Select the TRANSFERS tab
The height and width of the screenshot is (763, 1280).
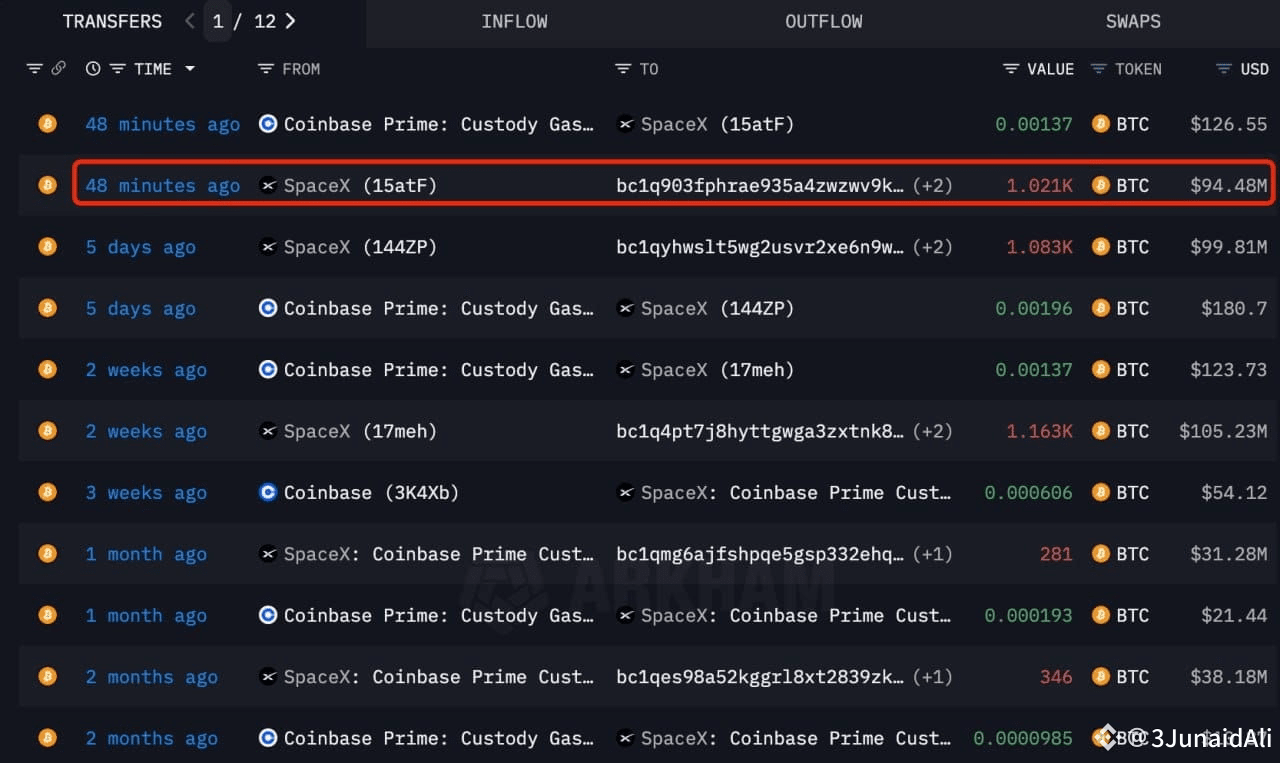(112, 21)
